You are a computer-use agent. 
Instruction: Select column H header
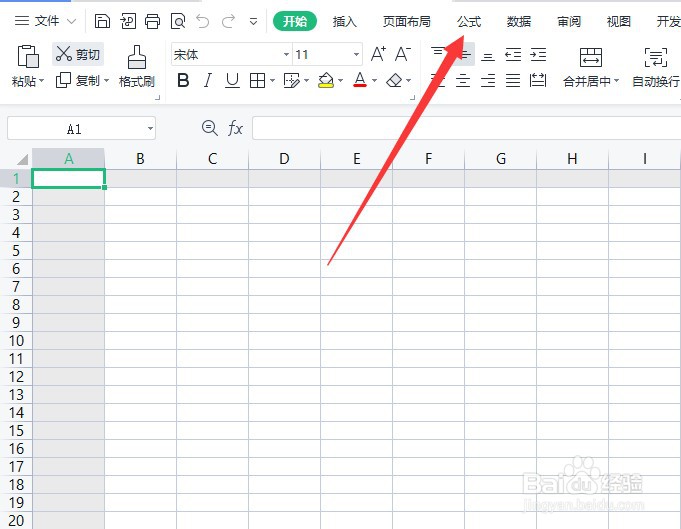click(x=572, y=159)
